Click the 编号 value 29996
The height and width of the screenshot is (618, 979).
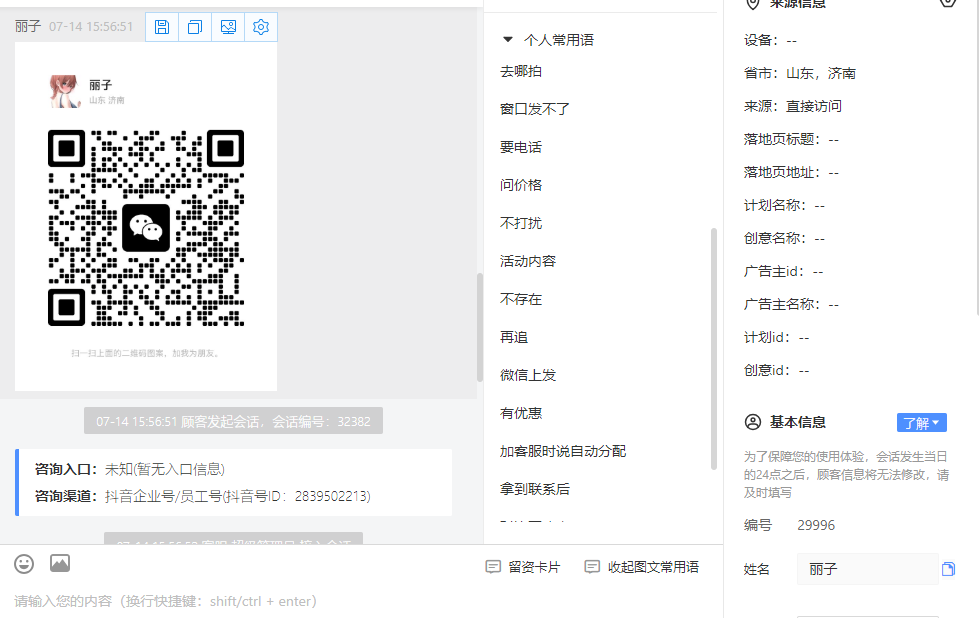pyautogui.click(x=816, y=525)
